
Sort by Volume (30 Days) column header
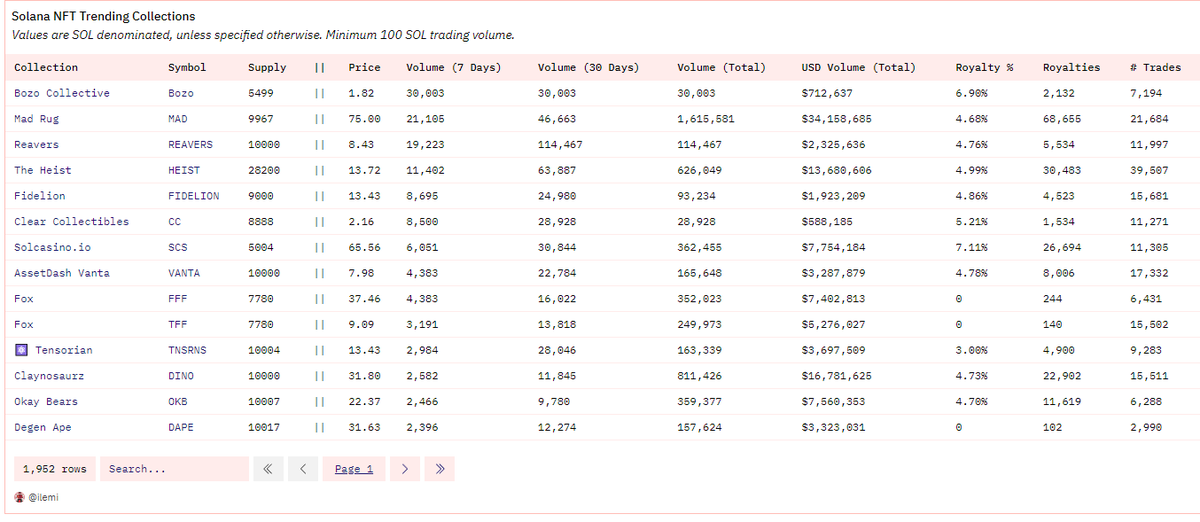[588, 68]
